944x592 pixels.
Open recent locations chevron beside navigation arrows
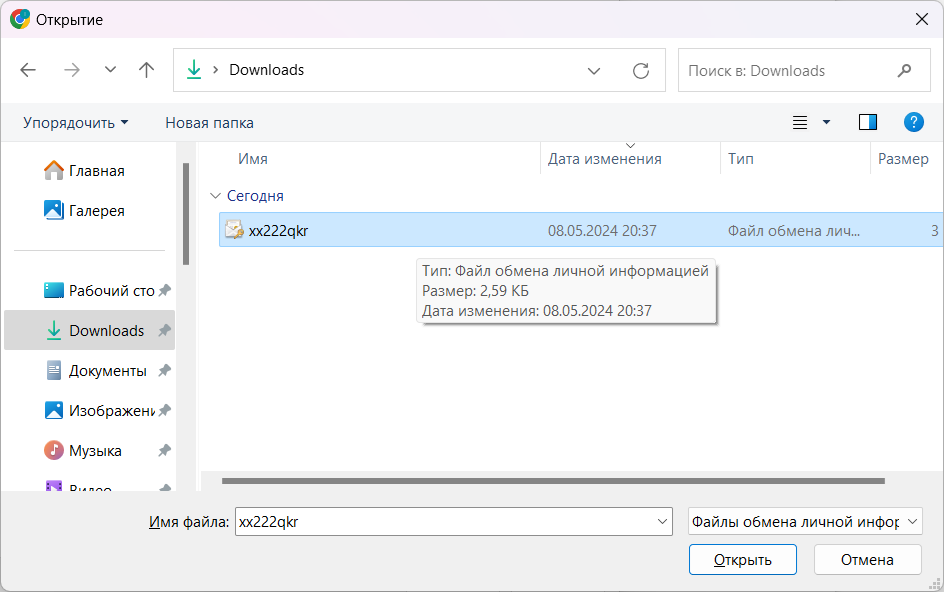click(x=110, y=70)
